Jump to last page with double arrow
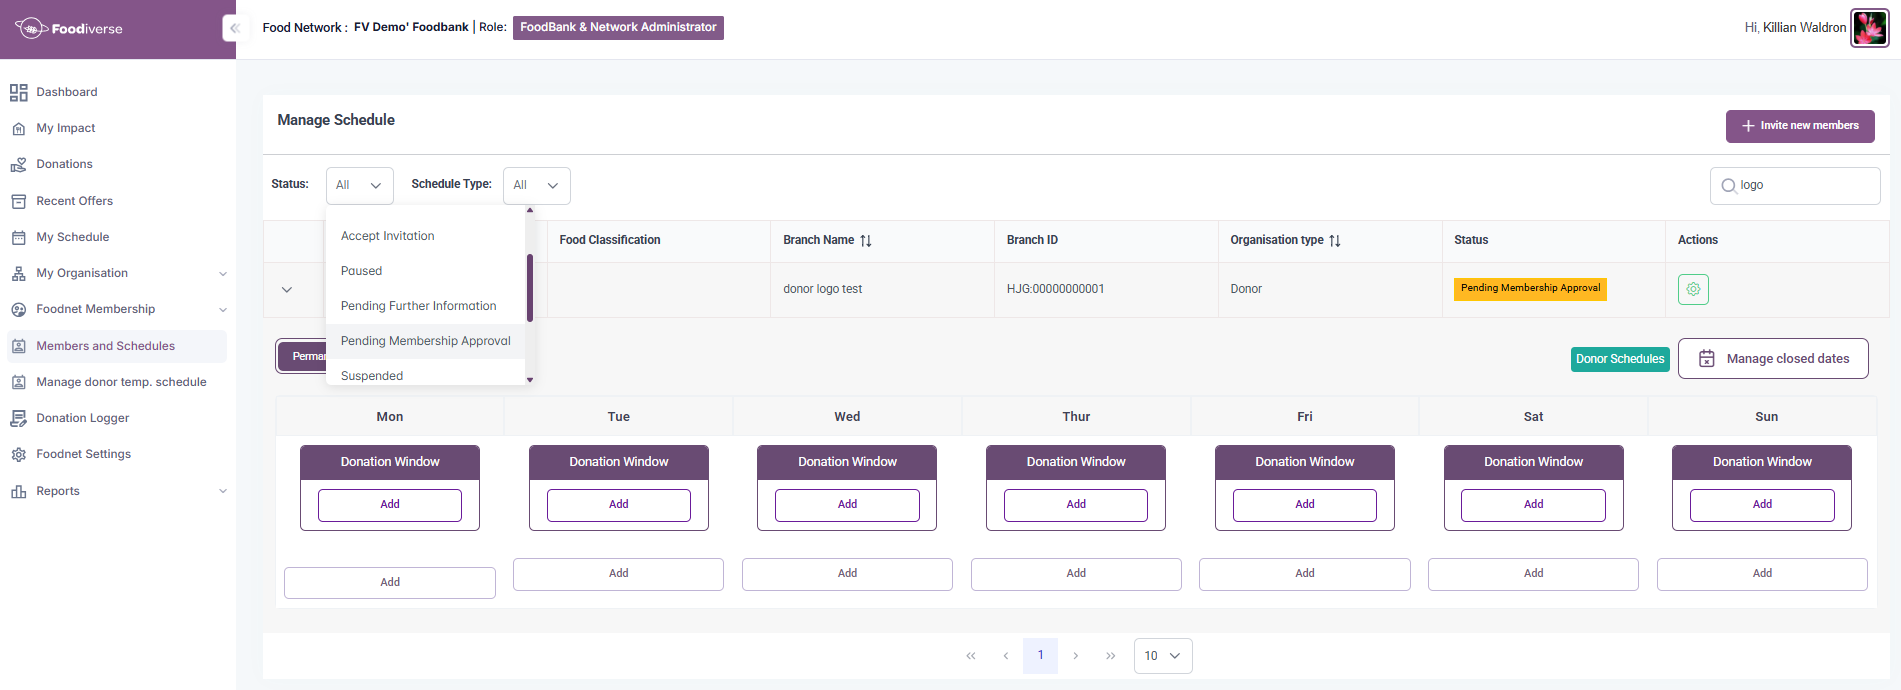The height and width of the screenshot is (690, 1901). [x=1110, y=656]
